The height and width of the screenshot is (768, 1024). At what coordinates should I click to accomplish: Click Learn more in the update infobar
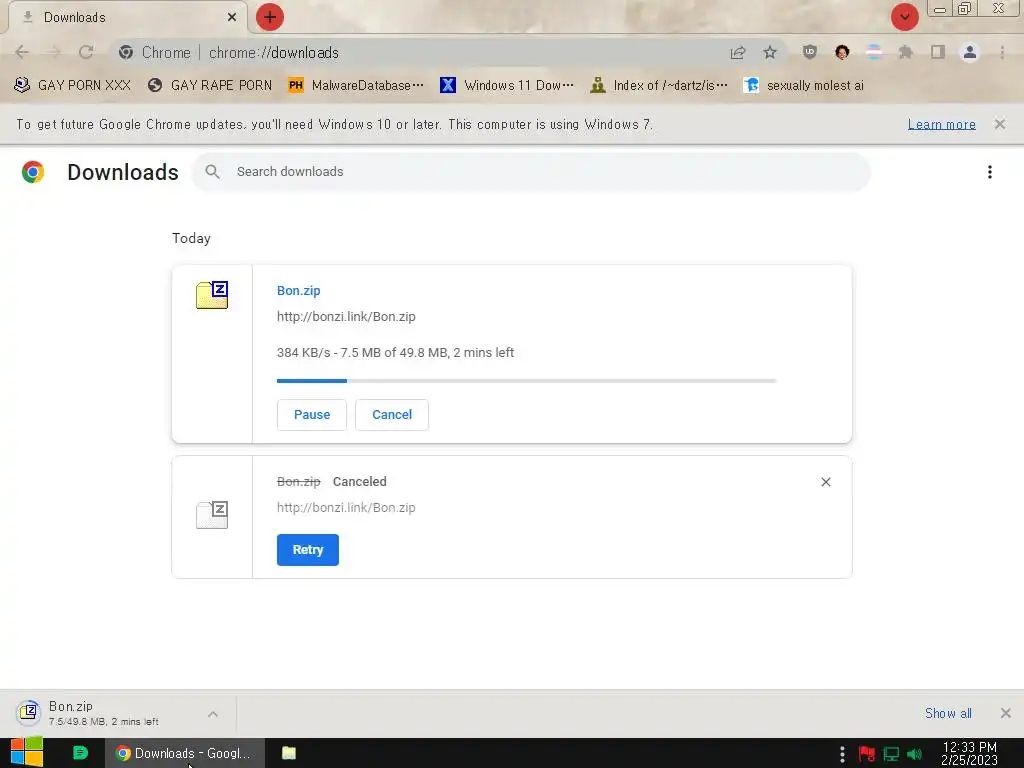click(x=942, y=124)
